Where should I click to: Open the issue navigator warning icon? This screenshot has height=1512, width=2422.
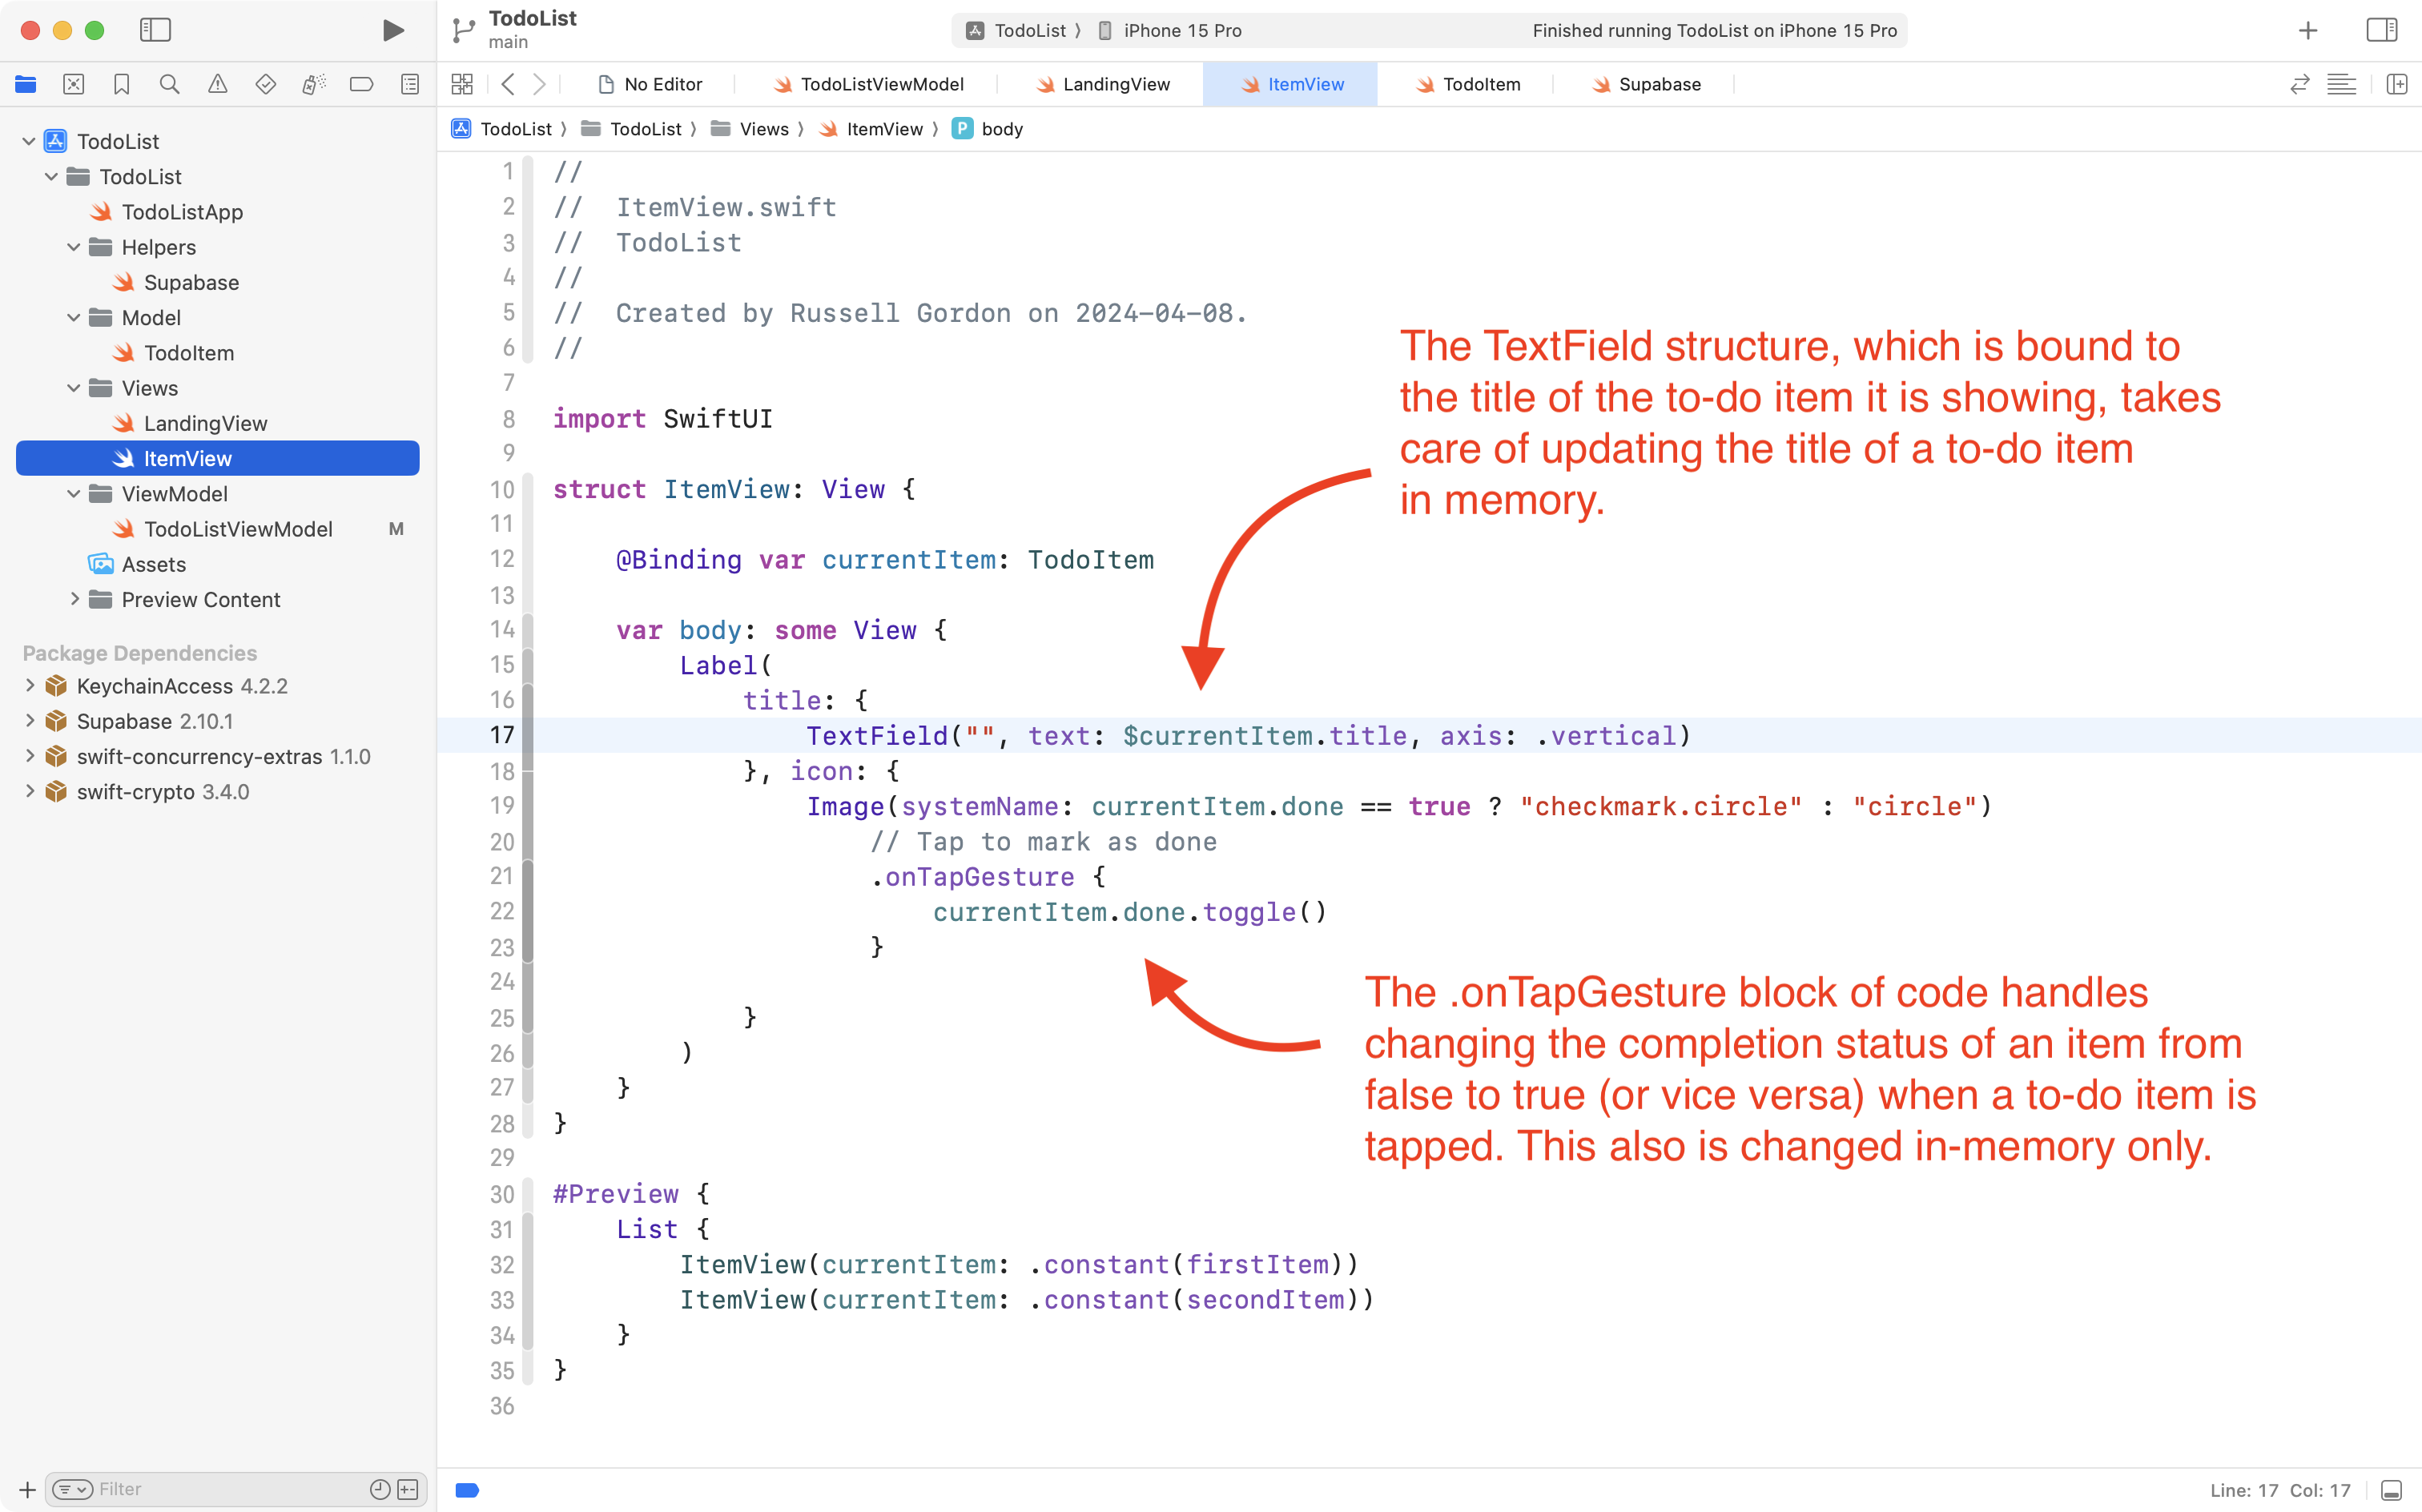point(217,84)
